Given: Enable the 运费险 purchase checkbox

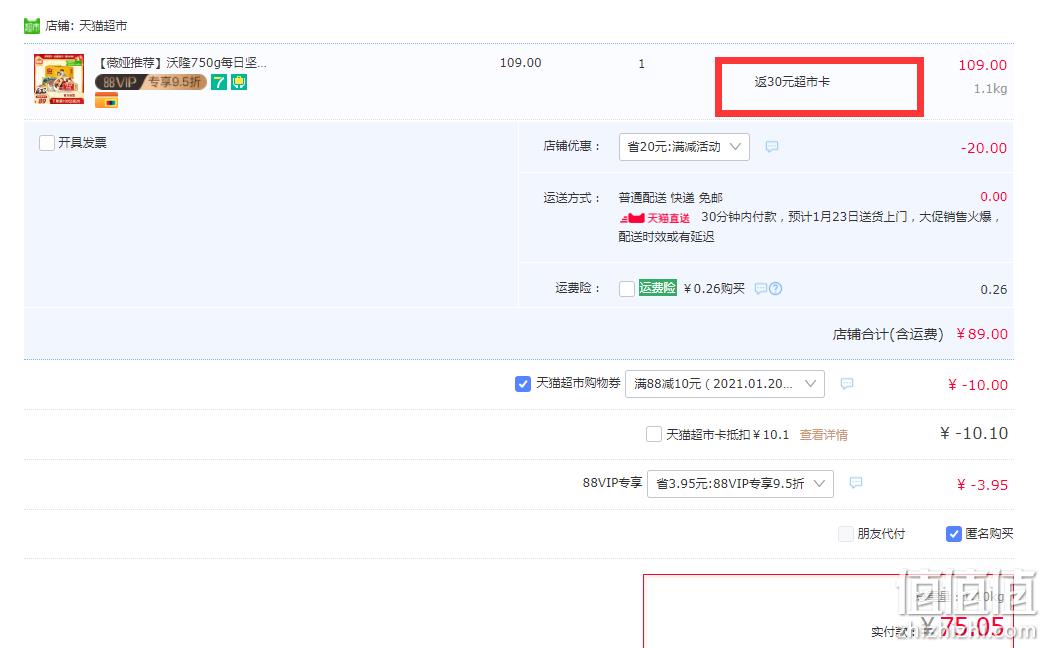Looking at the screenshot, I should tap(626, 288).
